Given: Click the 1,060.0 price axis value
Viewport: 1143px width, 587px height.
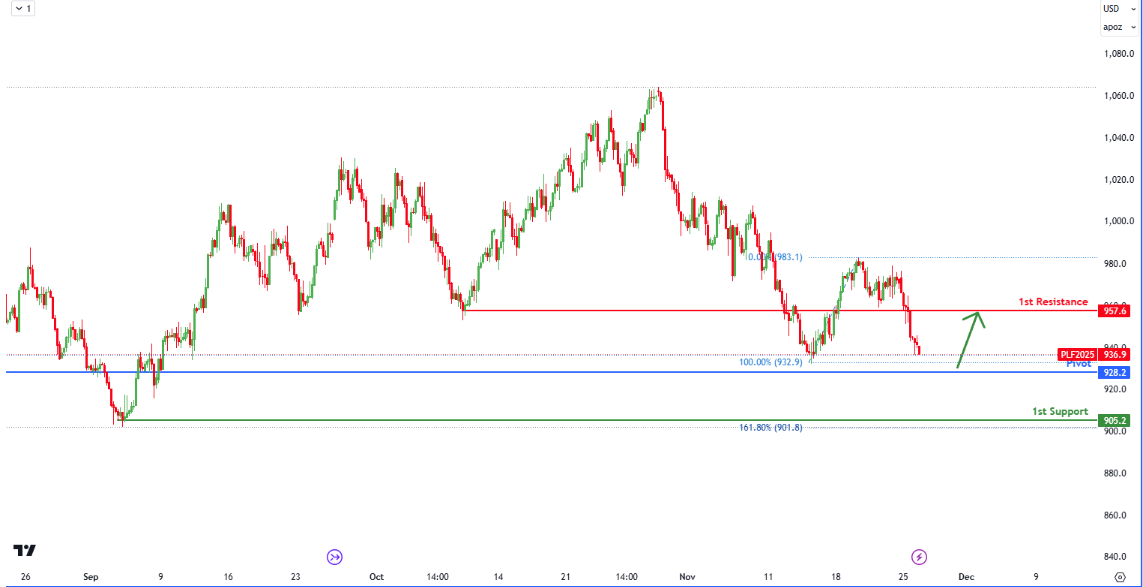Looking at the screenshot, I should pos(1118,96).
